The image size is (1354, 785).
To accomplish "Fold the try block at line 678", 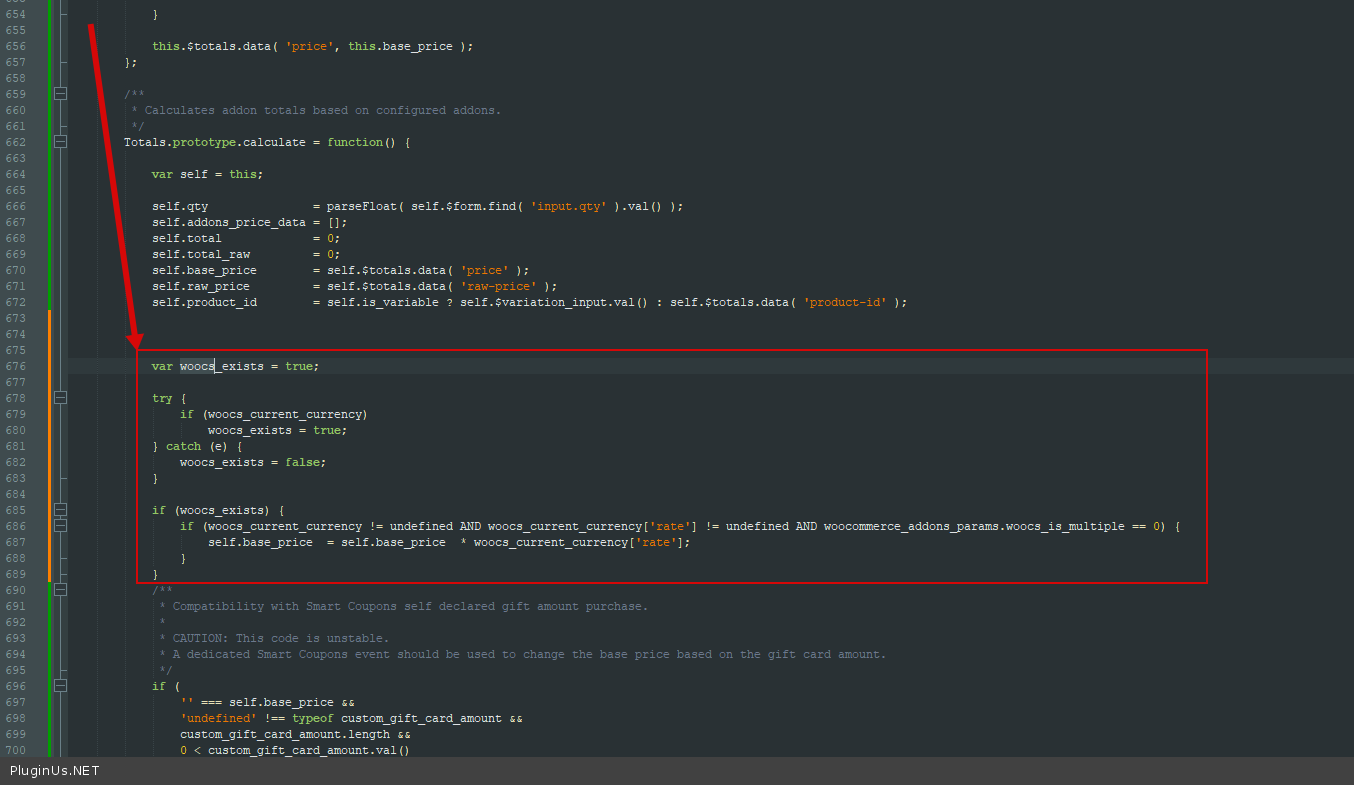I will pyautogui.click(x=61, y=398).
